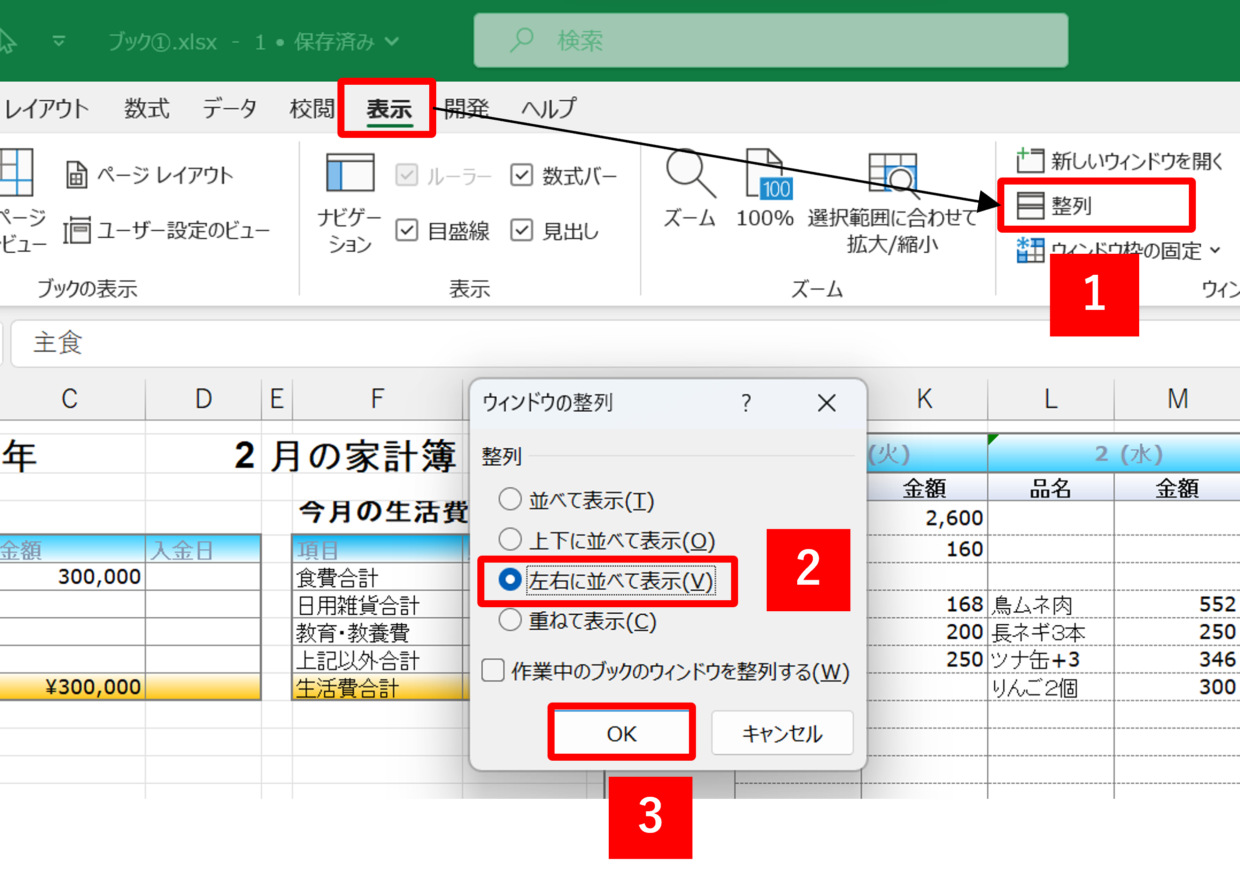The height and width of the screenshot is (873, 1240).
Task: Open the save status dropdown beside filename
Action: pos(391,42)
